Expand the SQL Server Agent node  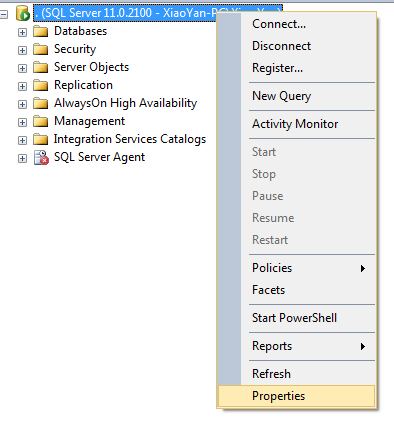point(22,158)
